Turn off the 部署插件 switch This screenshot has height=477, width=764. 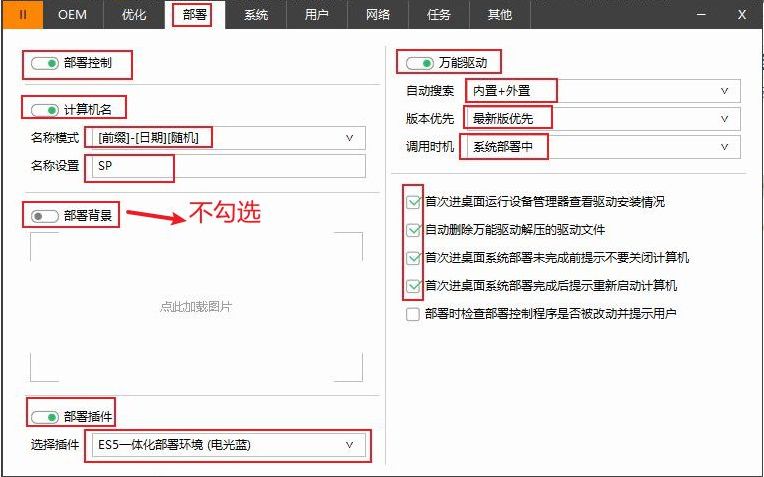45,416
